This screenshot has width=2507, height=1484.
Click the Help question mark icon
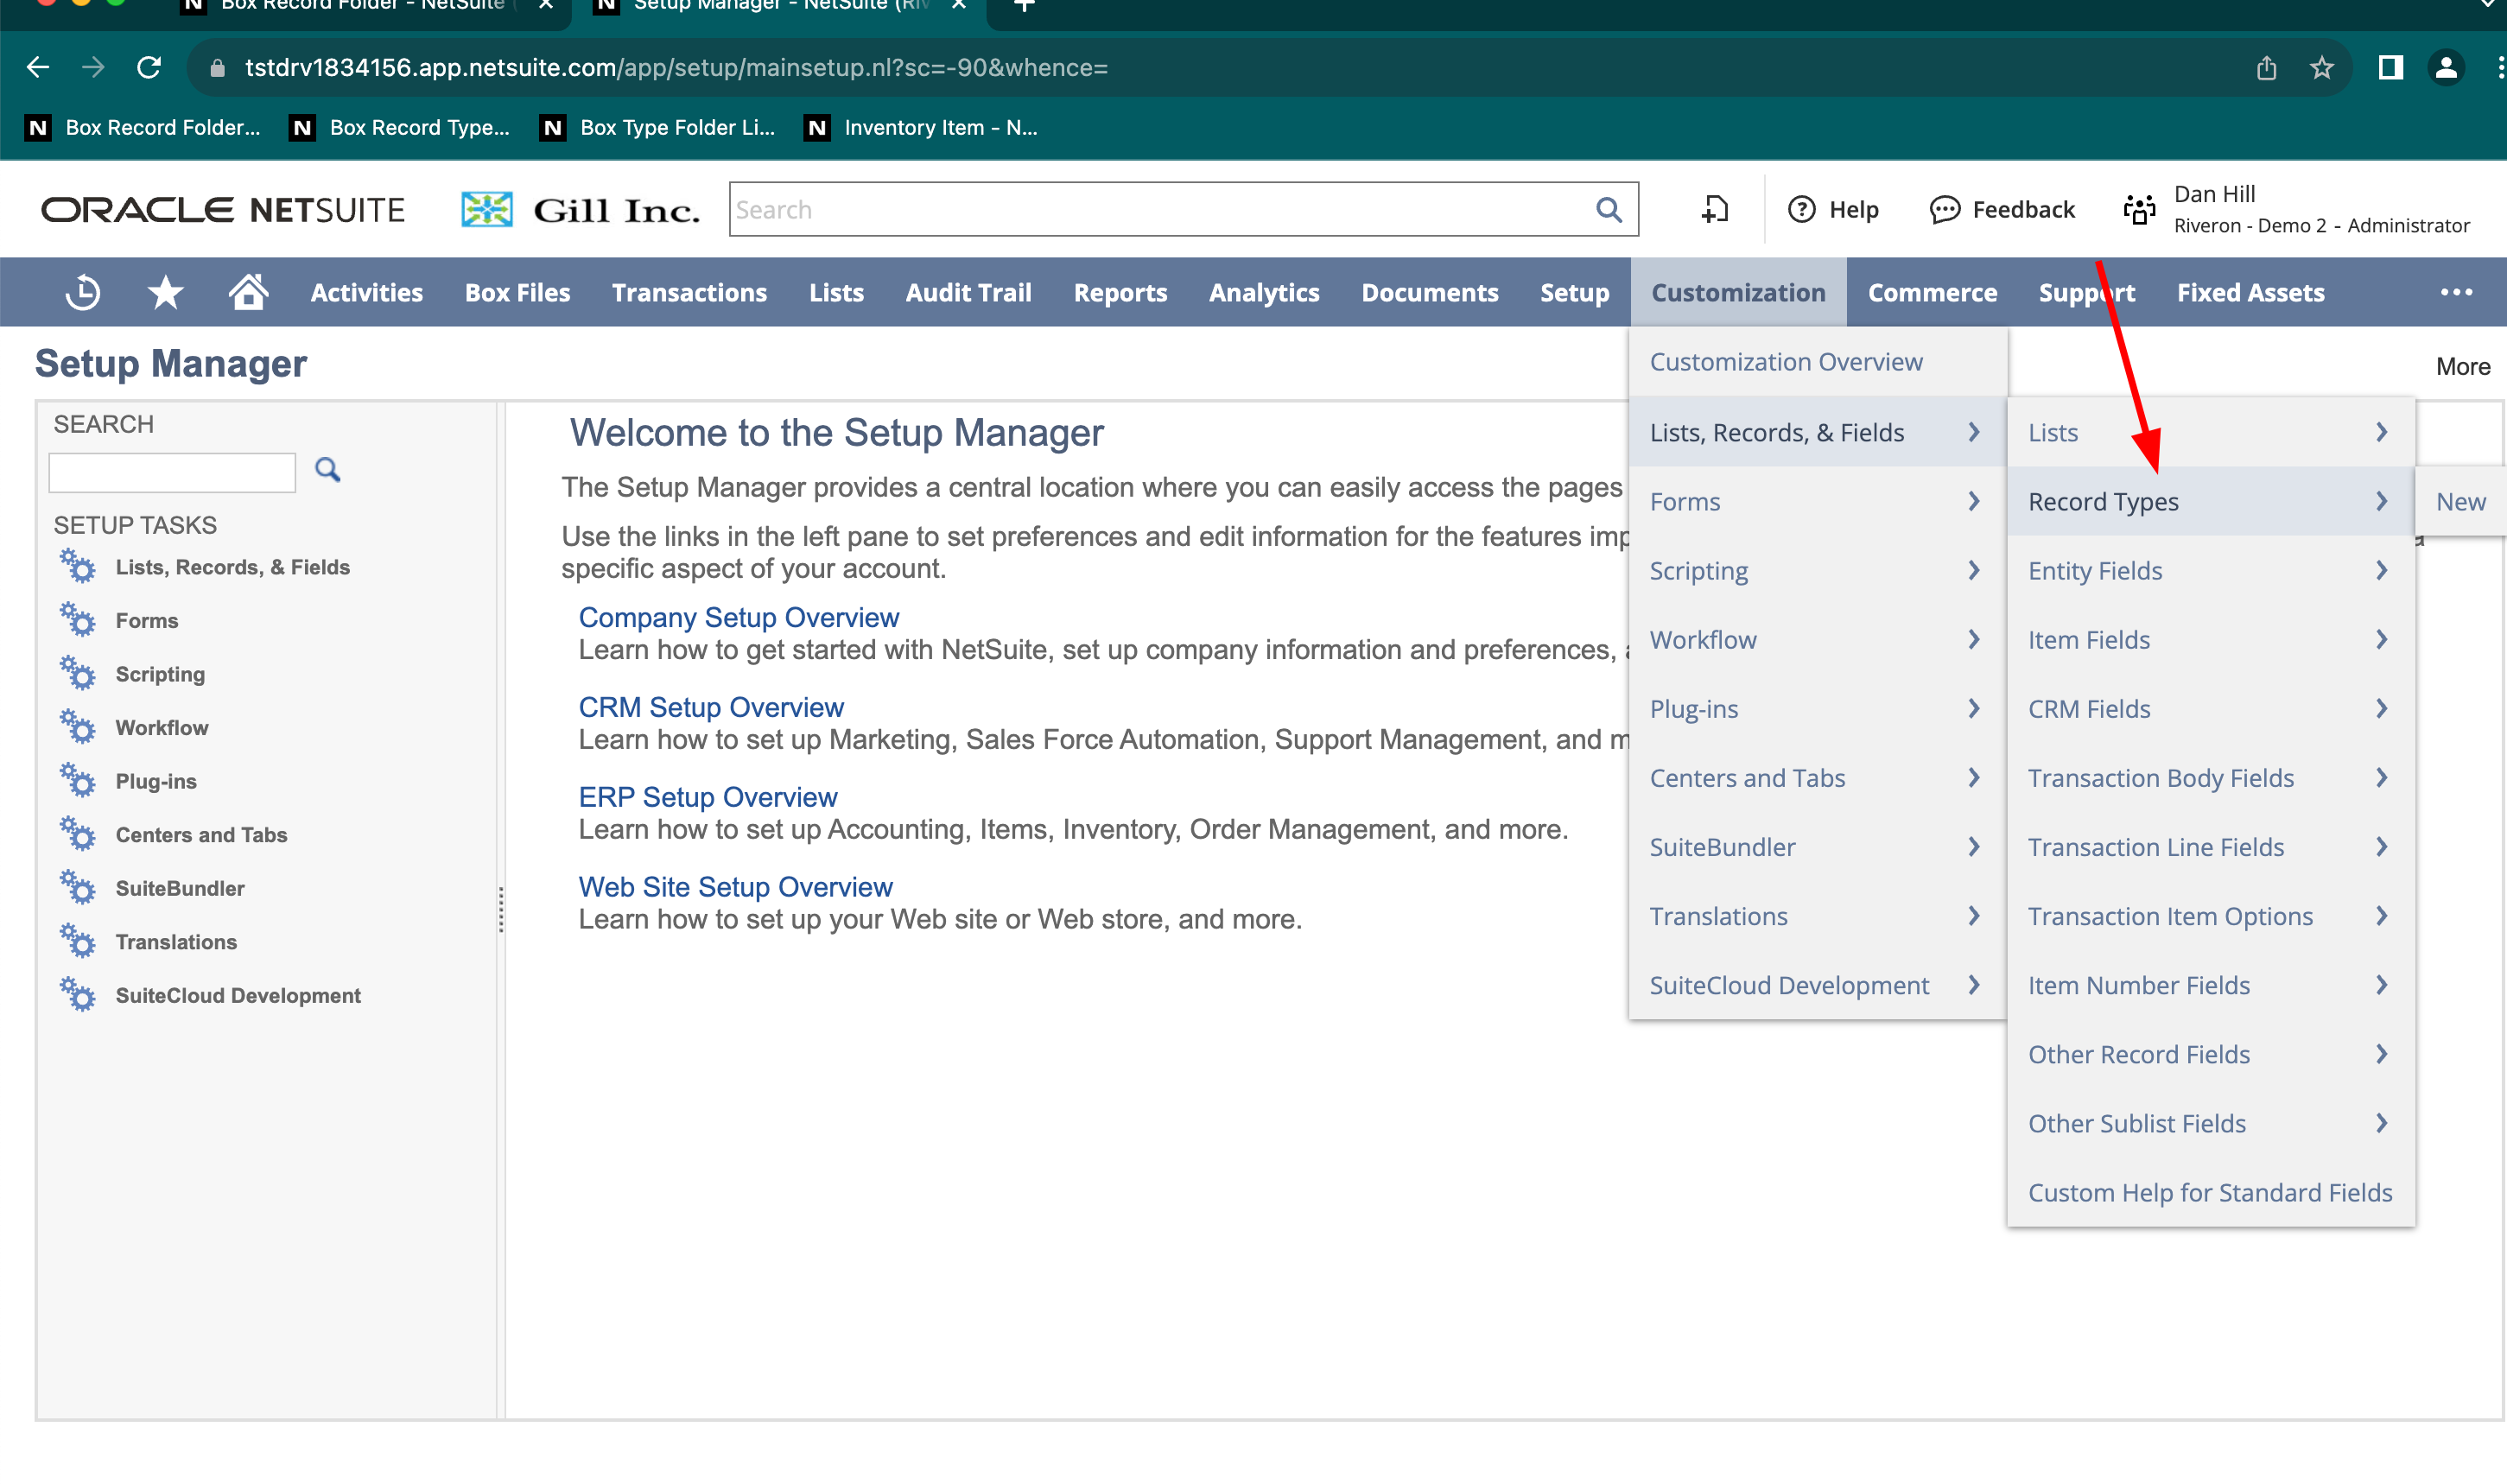(1801, 210)
